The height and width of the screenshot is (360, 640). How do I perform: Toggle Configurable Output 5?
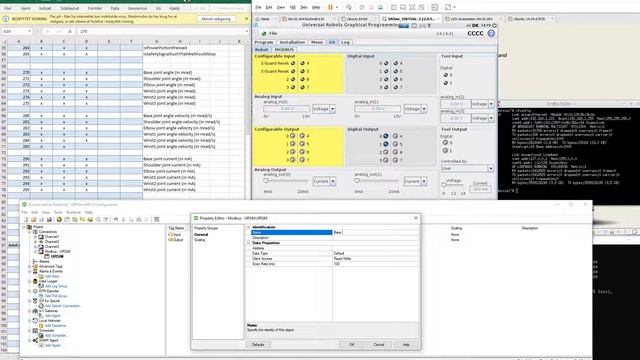[x=302, y=144]
